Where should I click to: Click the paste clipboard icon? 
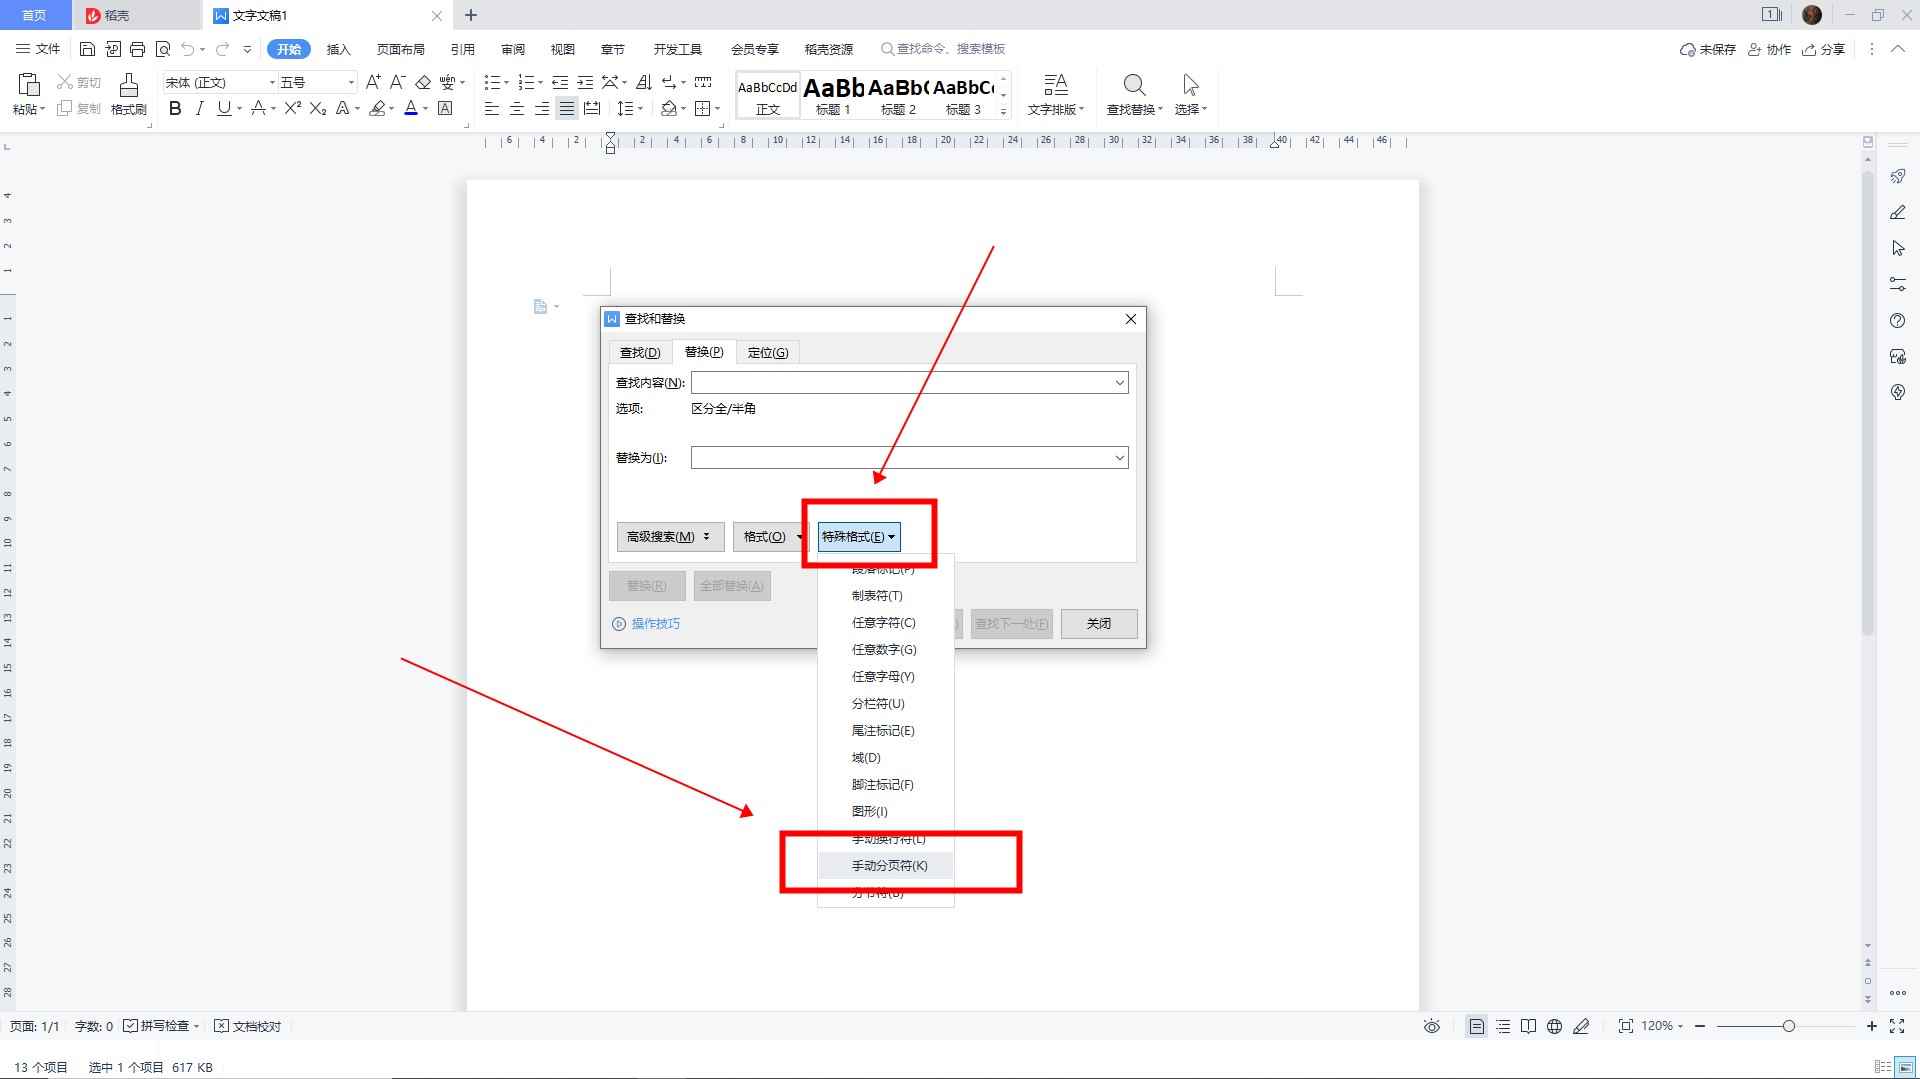(28, 86)
